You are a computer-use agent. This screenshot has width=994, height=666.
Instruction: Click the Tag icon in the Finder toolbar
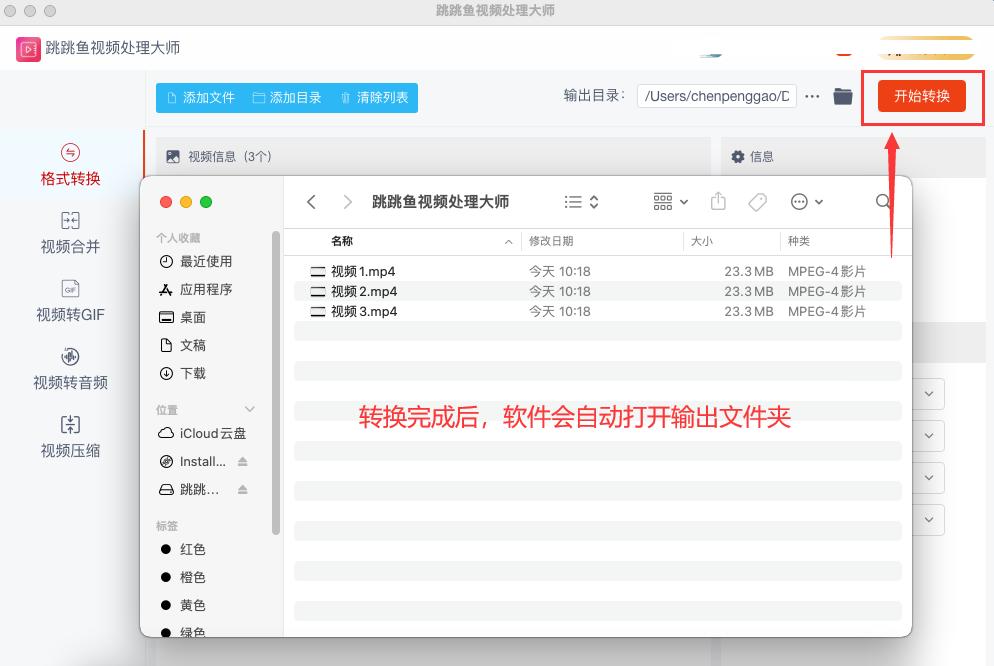click(x=757, y=201)
